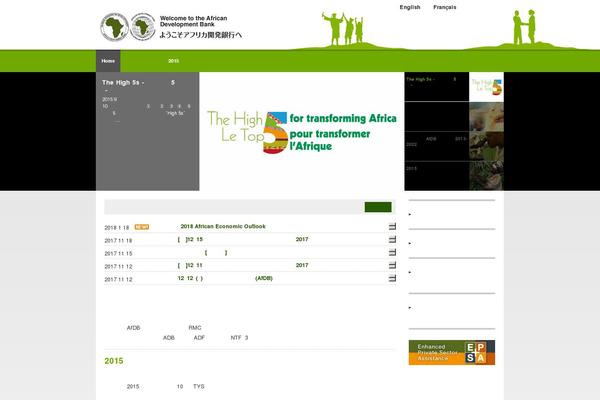
Task: Click the '2017 11 18' news date
Action: (118, 241)
